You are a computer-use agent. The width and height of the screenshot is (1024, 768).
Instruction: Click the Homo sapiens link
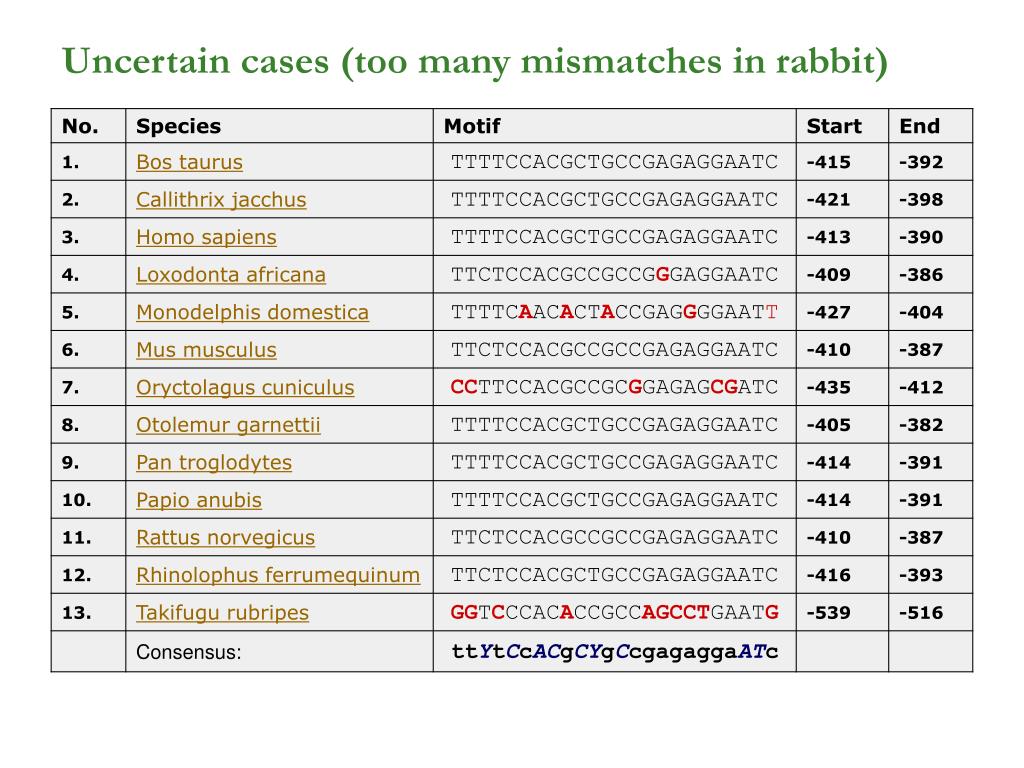pos(206,237)
